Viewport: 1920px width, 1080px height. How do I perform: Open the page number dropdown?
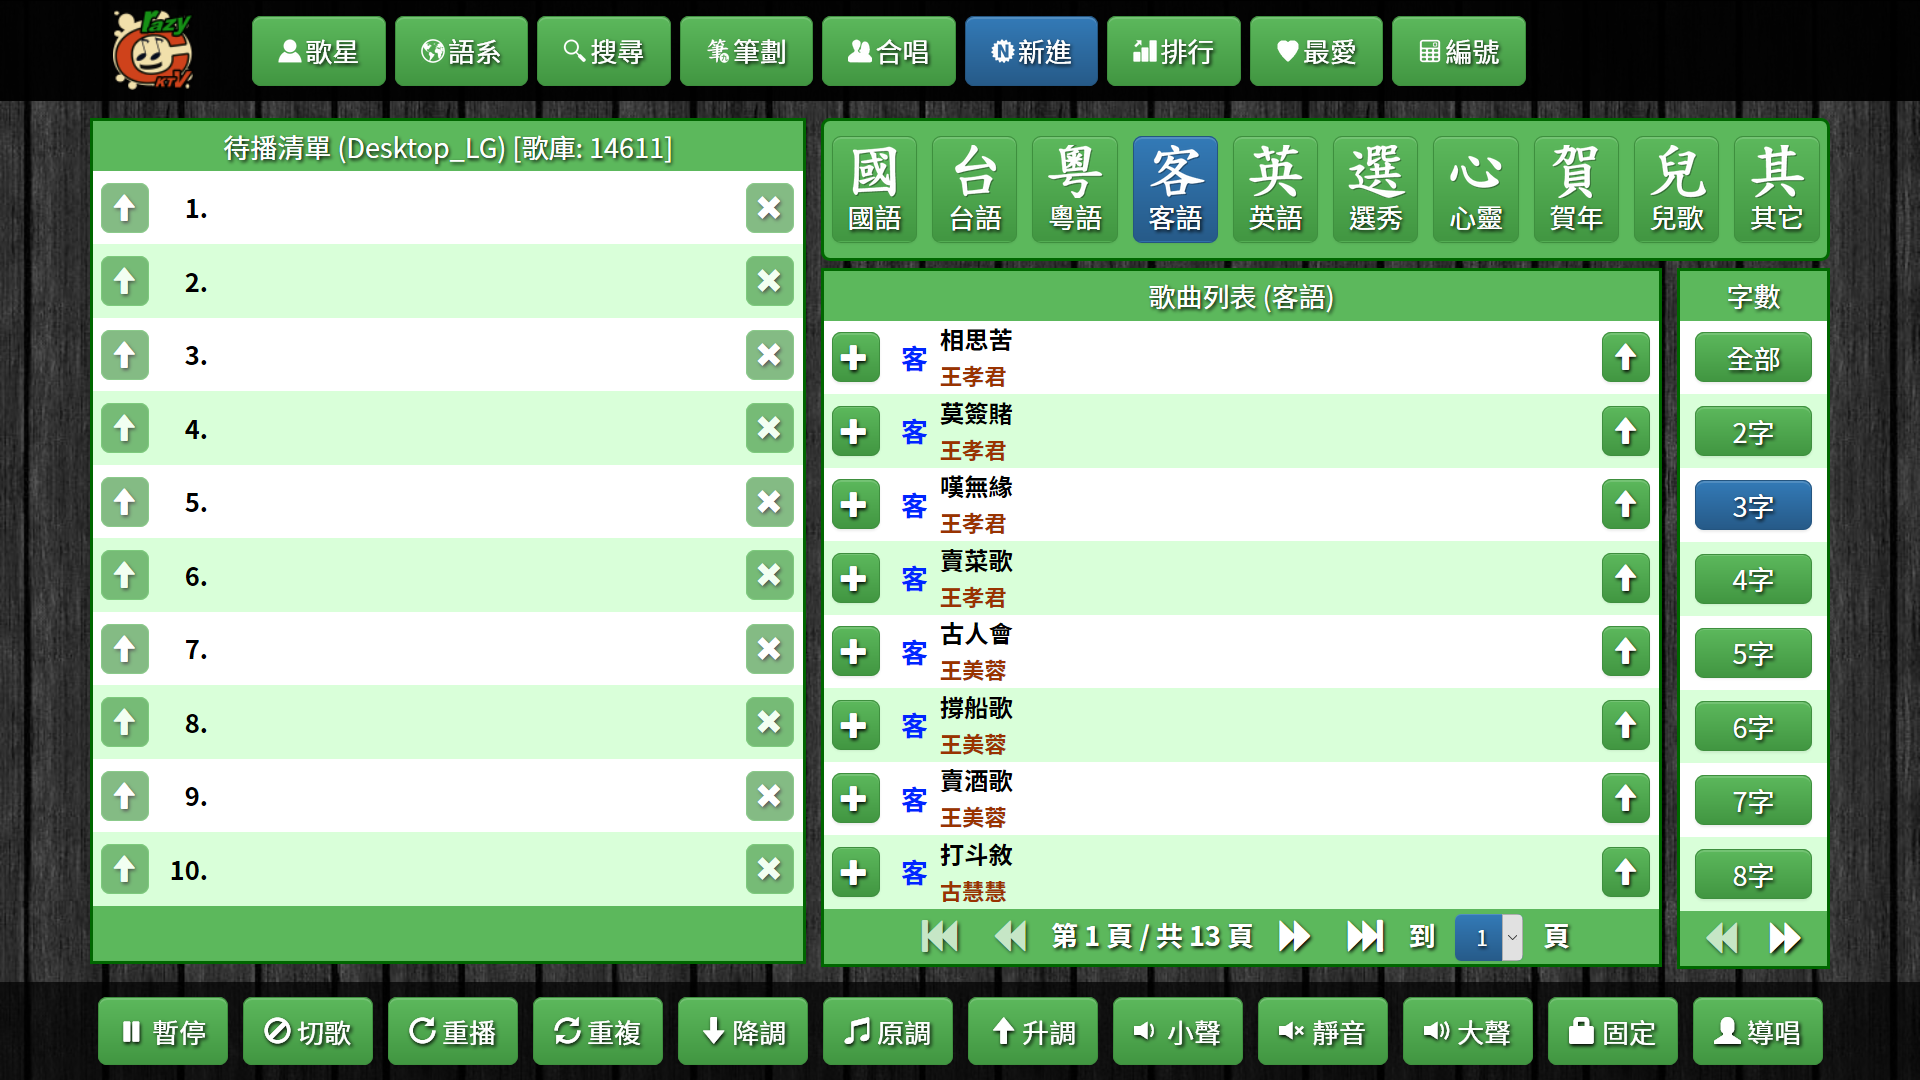pyautogui.click(x=1489, y=938)
